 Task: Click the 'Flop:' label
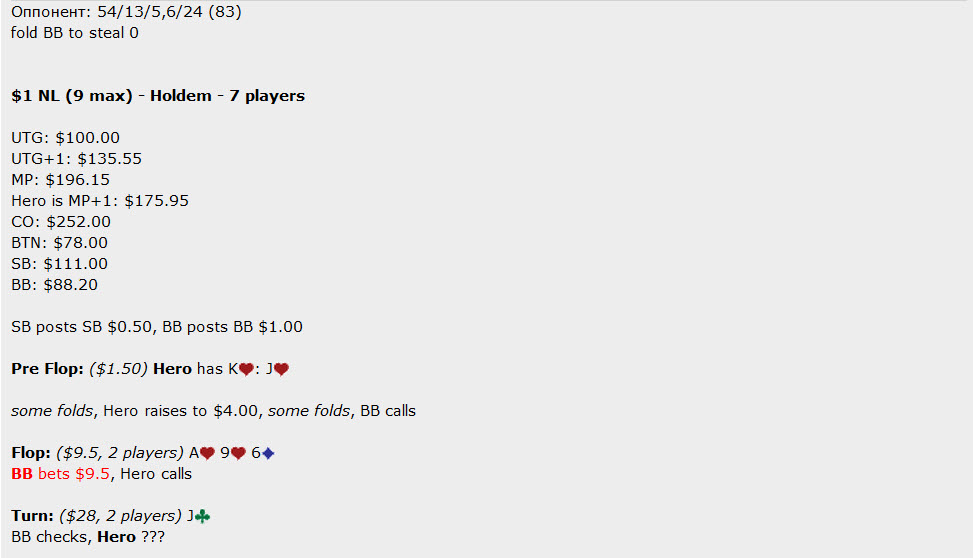click(31, 453)
